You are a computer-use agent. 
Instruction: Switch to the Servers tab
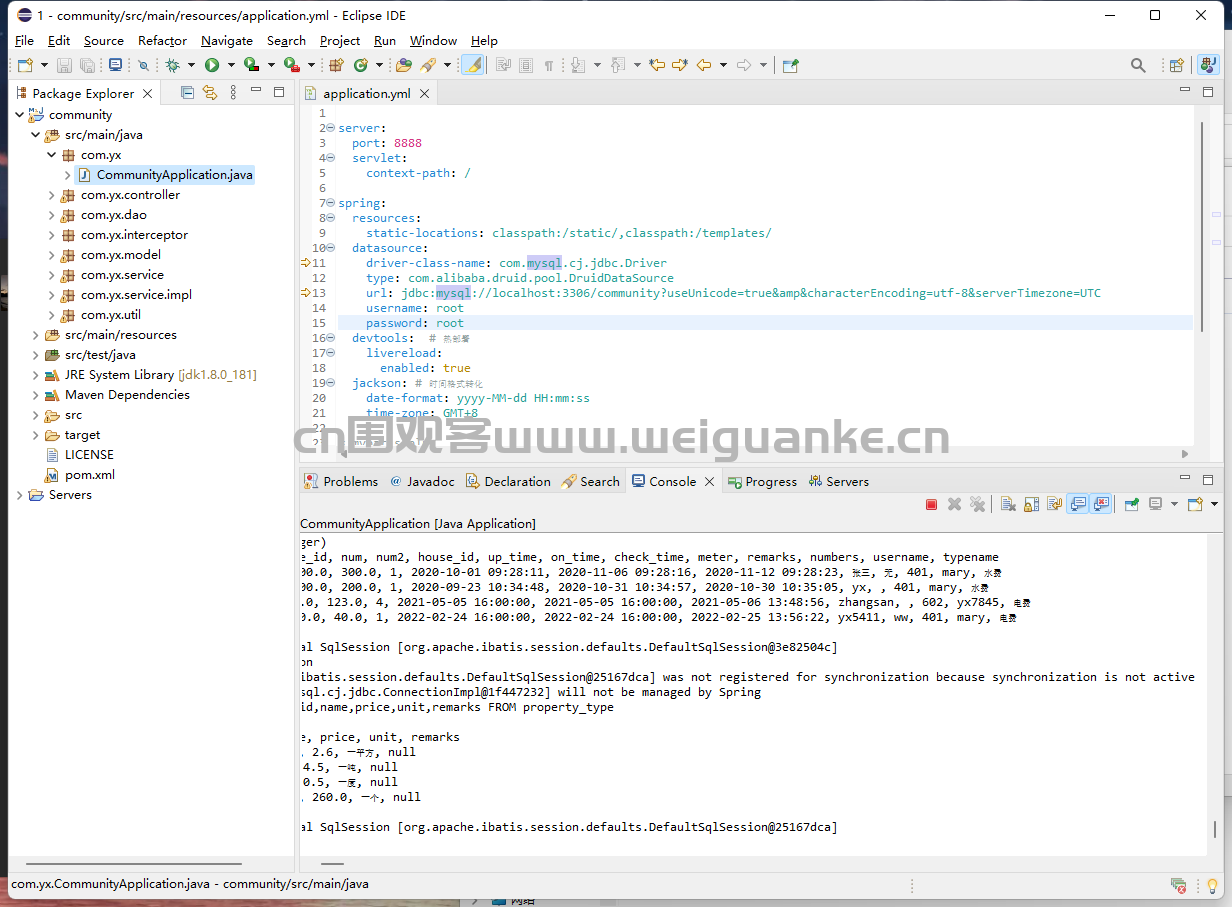click(838, 481)
